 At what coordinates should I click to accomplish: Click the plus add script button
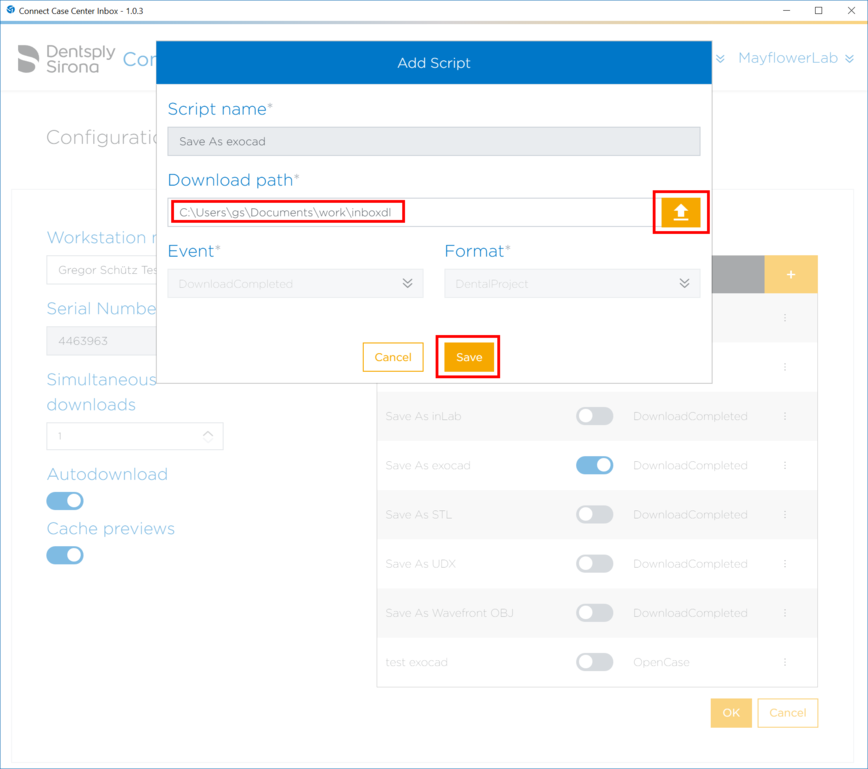(790, 274)
